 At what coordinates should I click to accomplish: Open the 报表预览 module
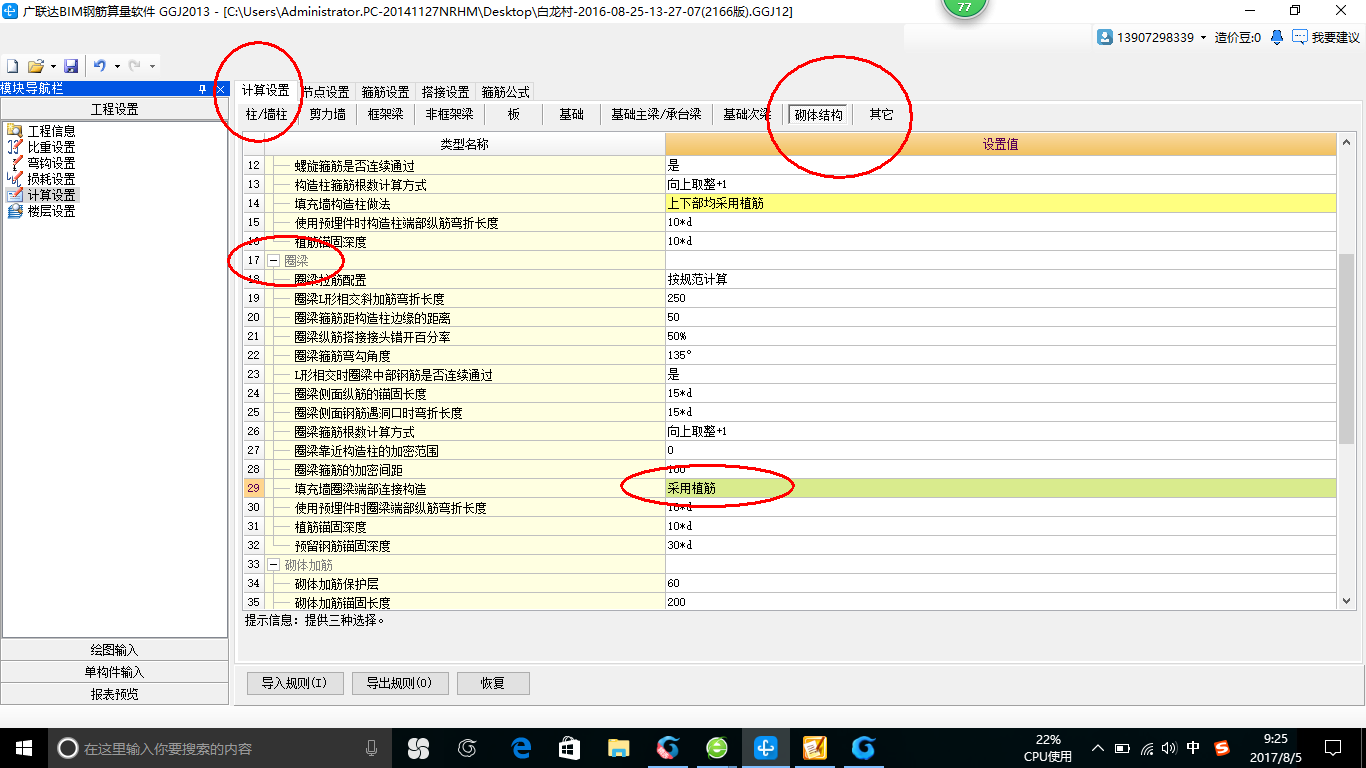(115, 694)
